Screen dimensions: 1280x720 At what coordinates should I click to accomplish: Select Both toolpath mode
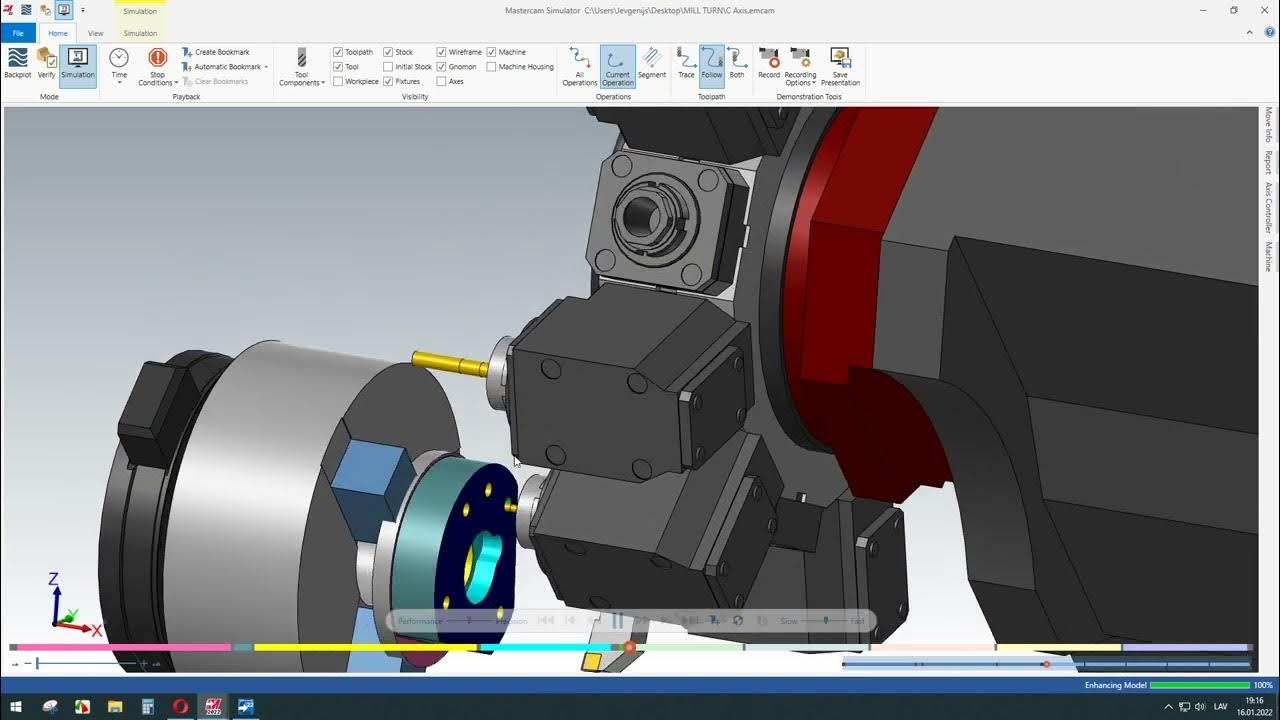[x=737, y=62]
